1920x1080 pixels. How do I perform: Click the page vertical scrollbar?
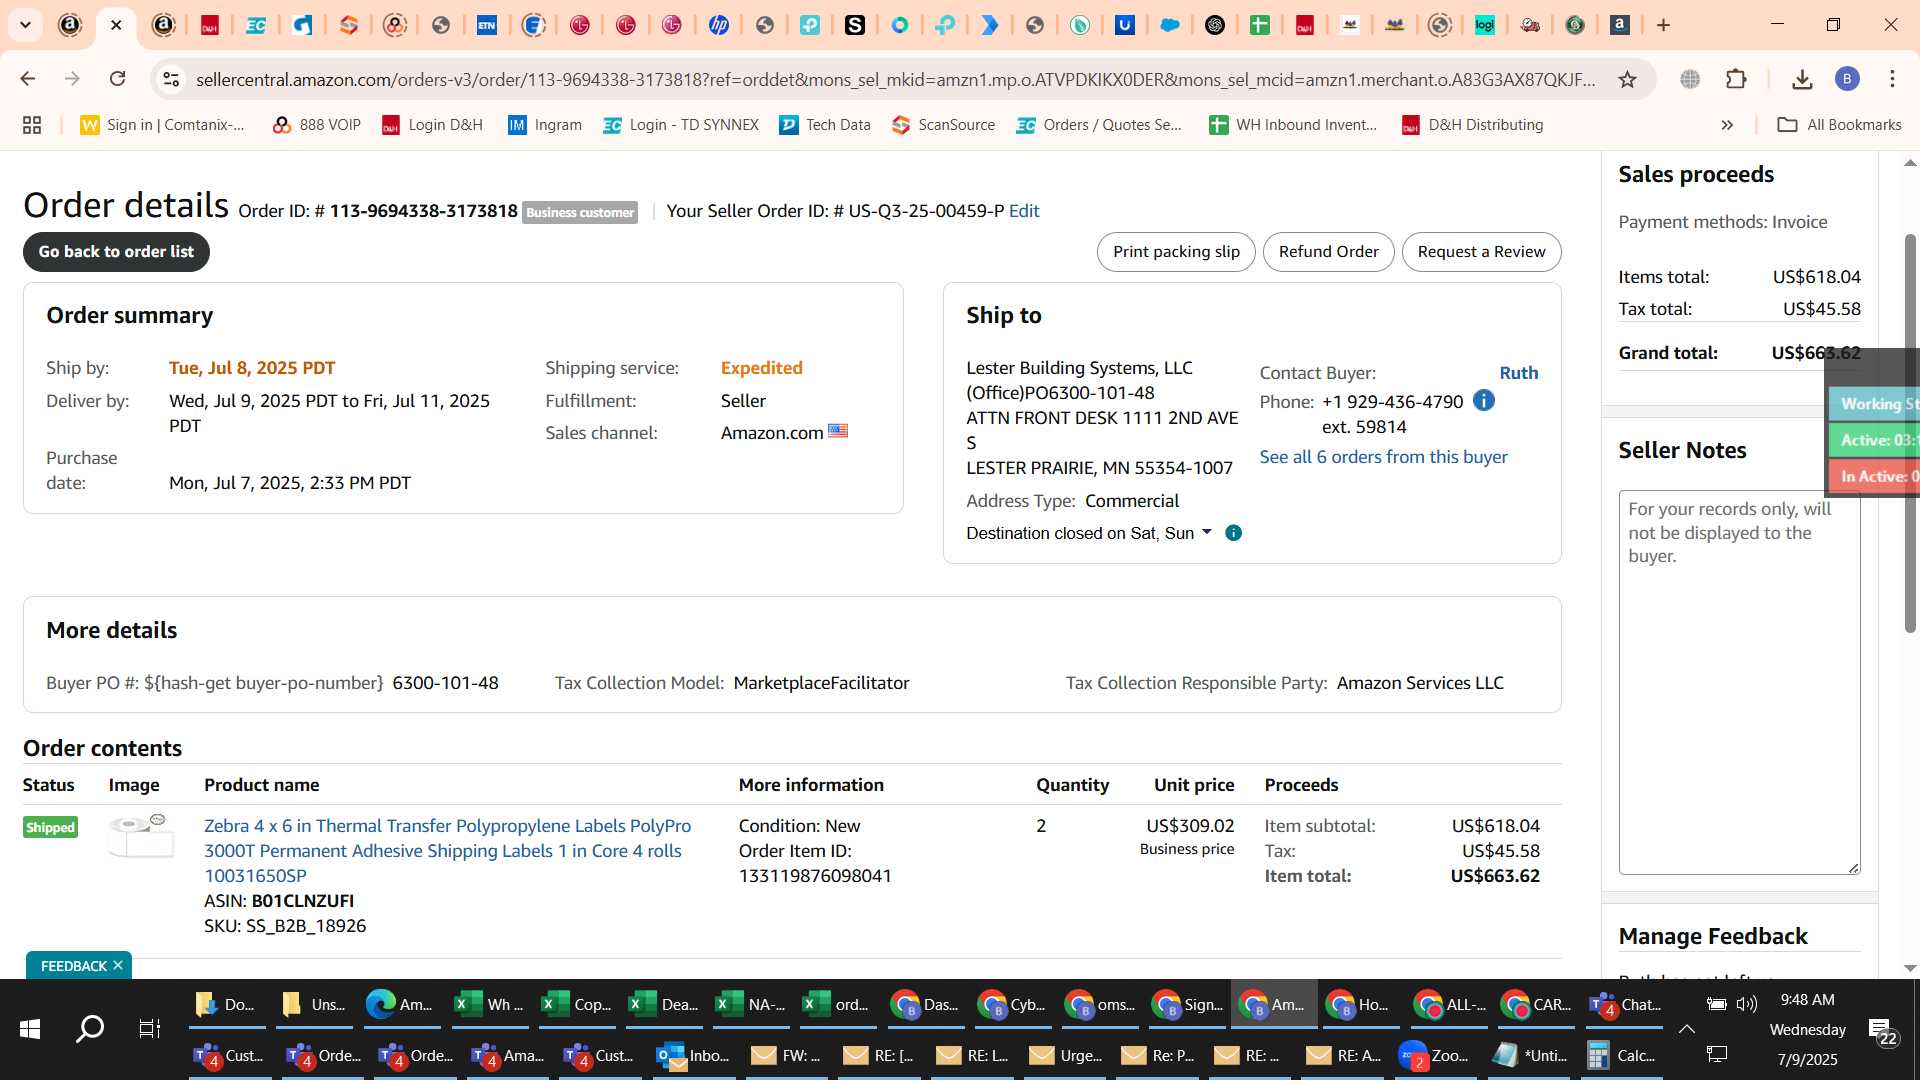(x=1909, y=433)
